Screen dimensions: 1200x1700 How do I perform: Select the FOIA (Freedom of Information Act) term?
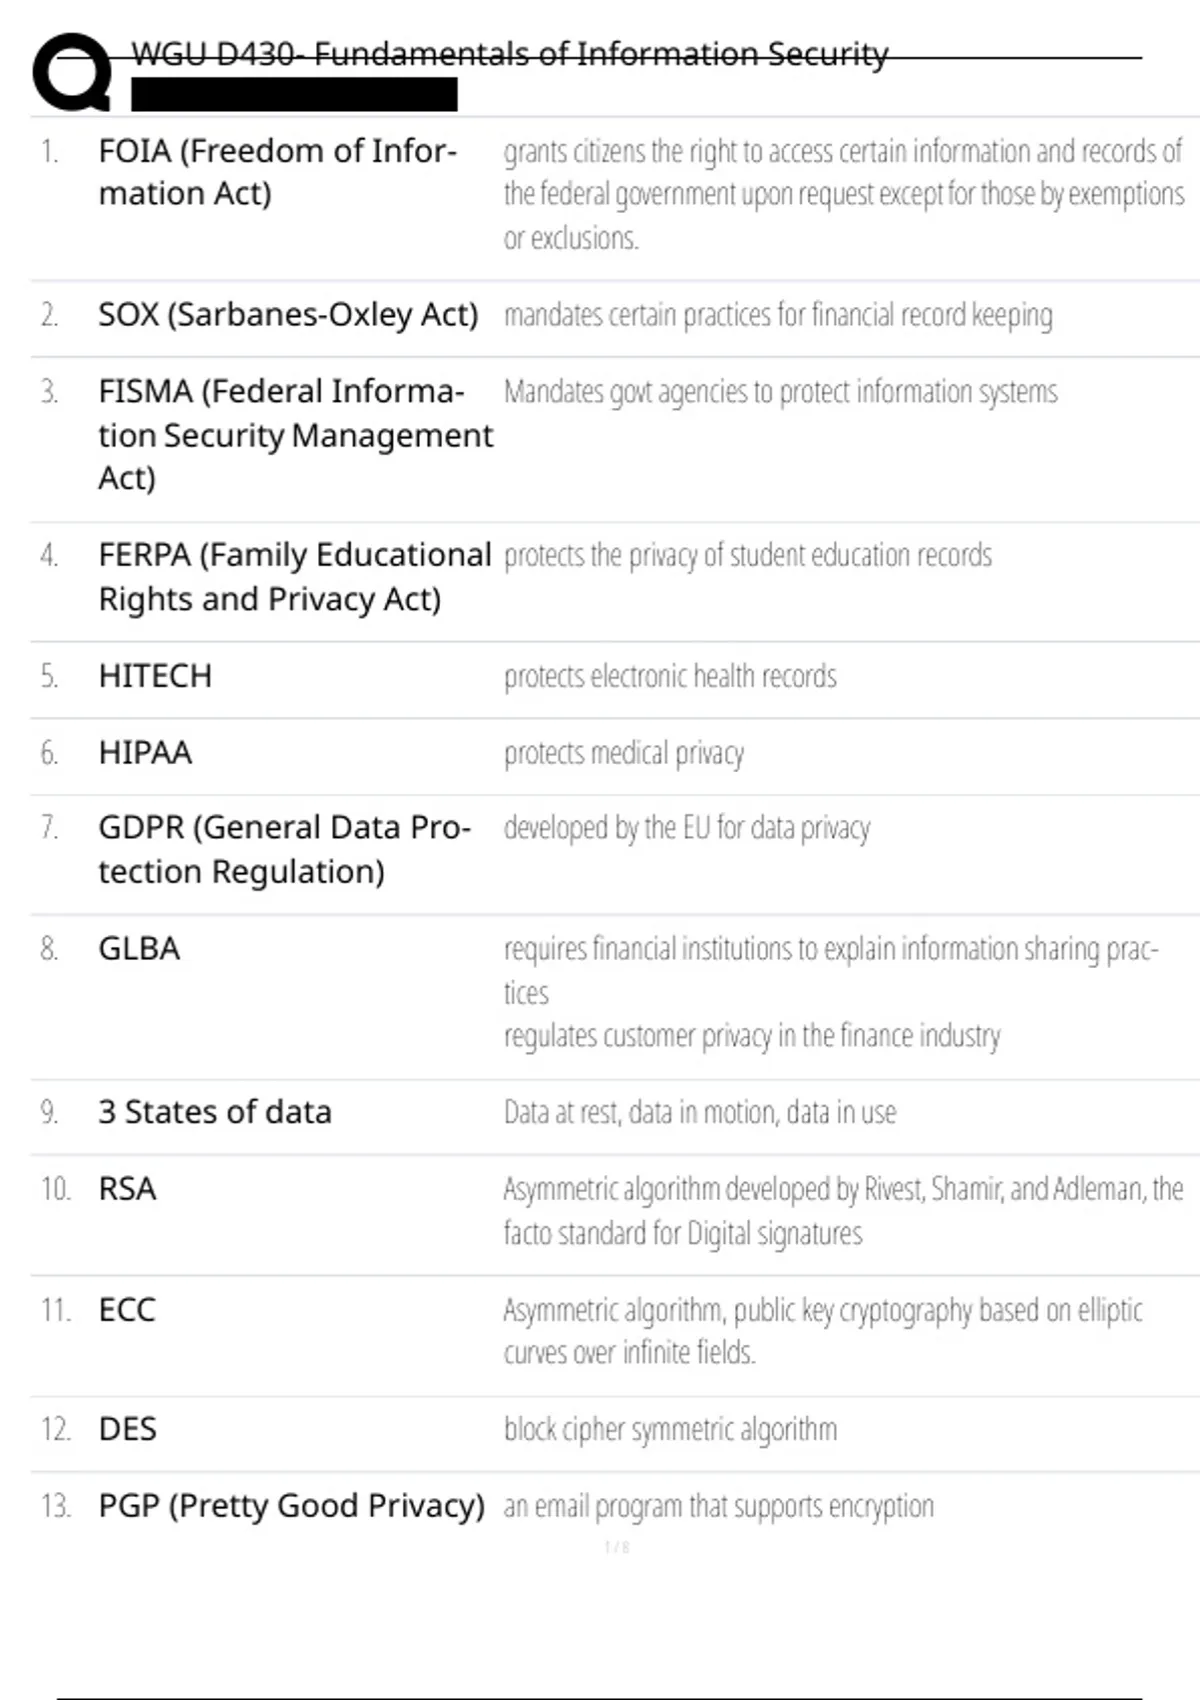pyautogui.click(x=277, y=172)
